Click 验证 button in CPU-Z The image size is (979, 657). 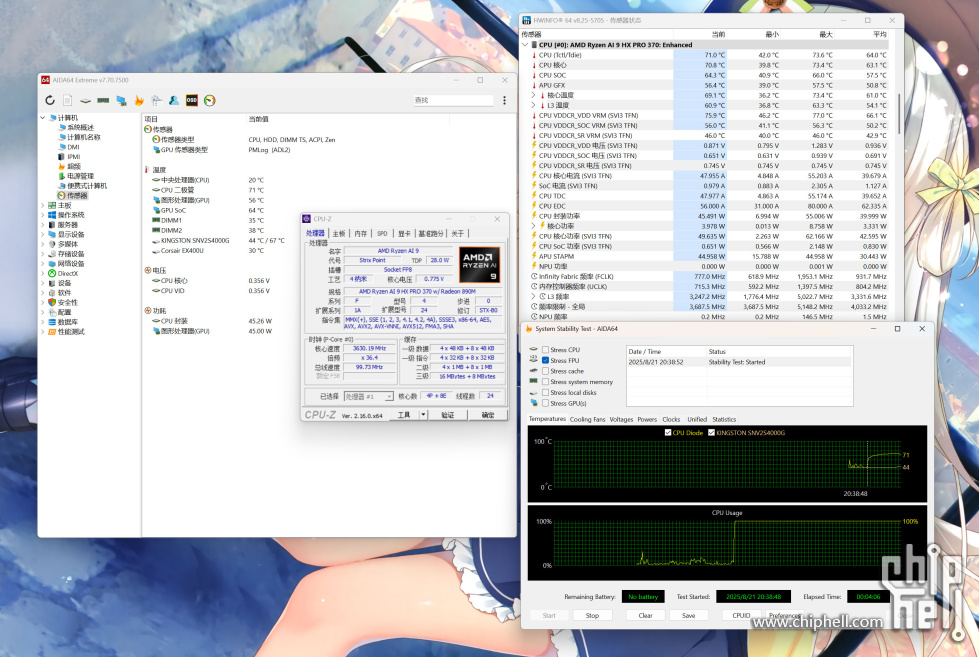[x=448, y=415]
